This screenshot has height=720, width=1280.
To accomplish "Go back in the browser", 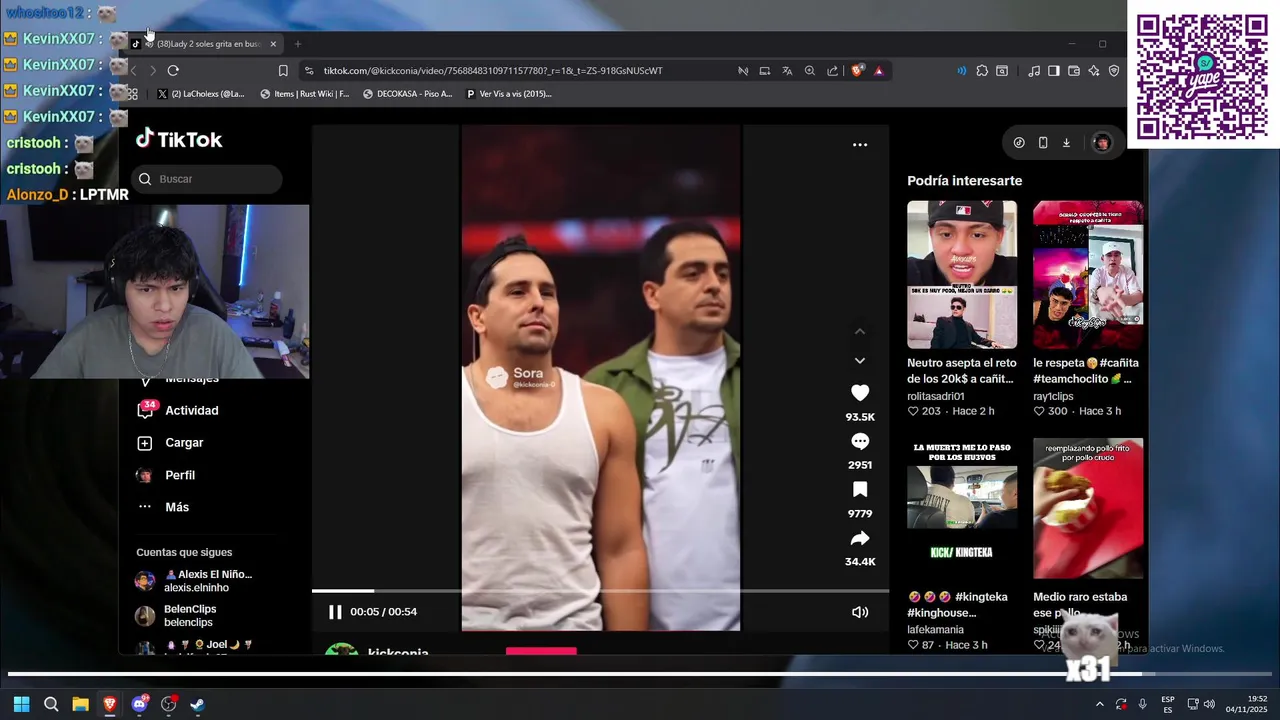I will coord(133,71).
